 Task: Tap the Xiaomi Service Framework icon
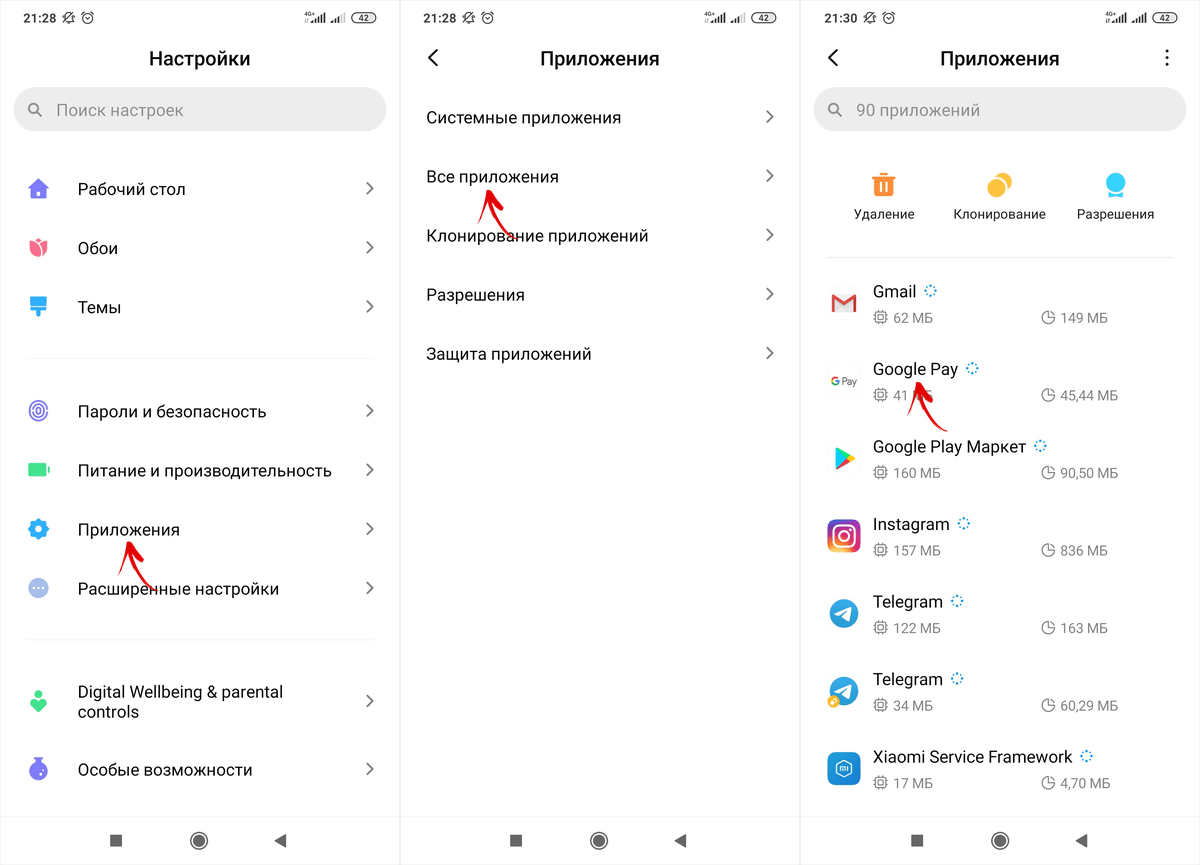(844, 769)
